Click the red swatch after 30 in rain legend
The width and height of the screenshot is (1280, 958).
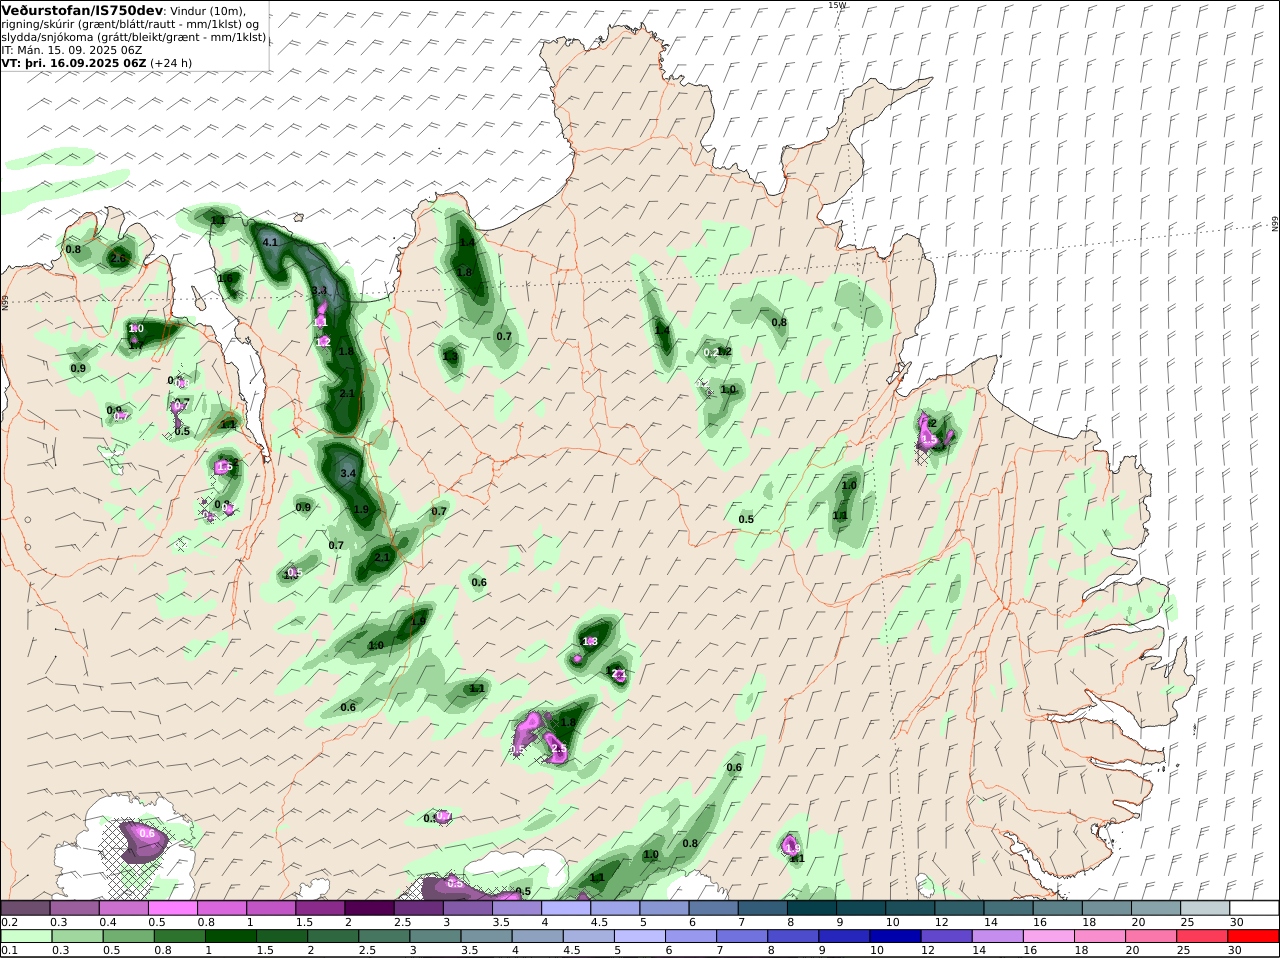coord(1255,936)
